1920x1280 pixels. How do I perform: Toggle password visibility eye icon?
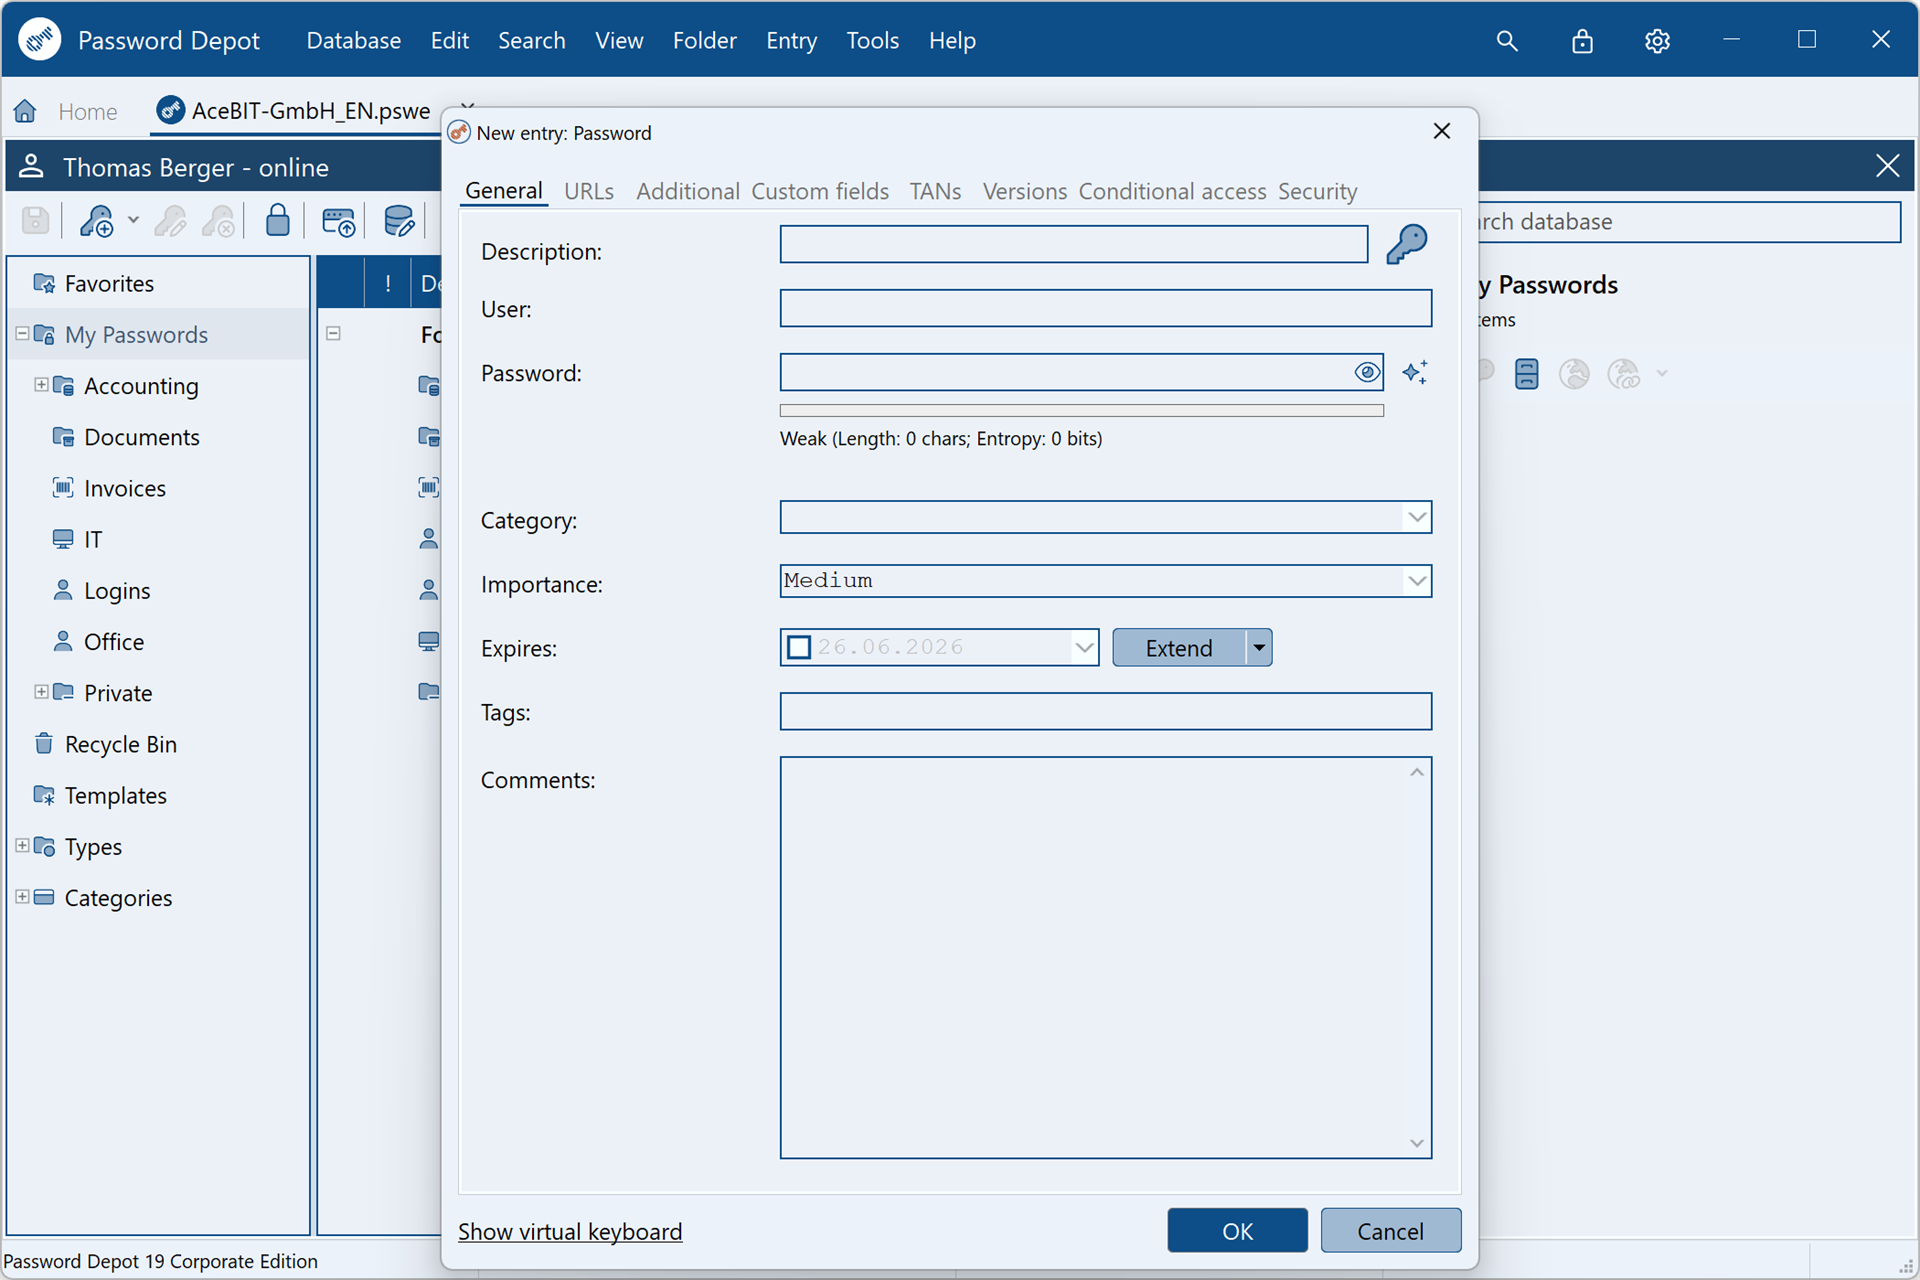point(1367,373)
